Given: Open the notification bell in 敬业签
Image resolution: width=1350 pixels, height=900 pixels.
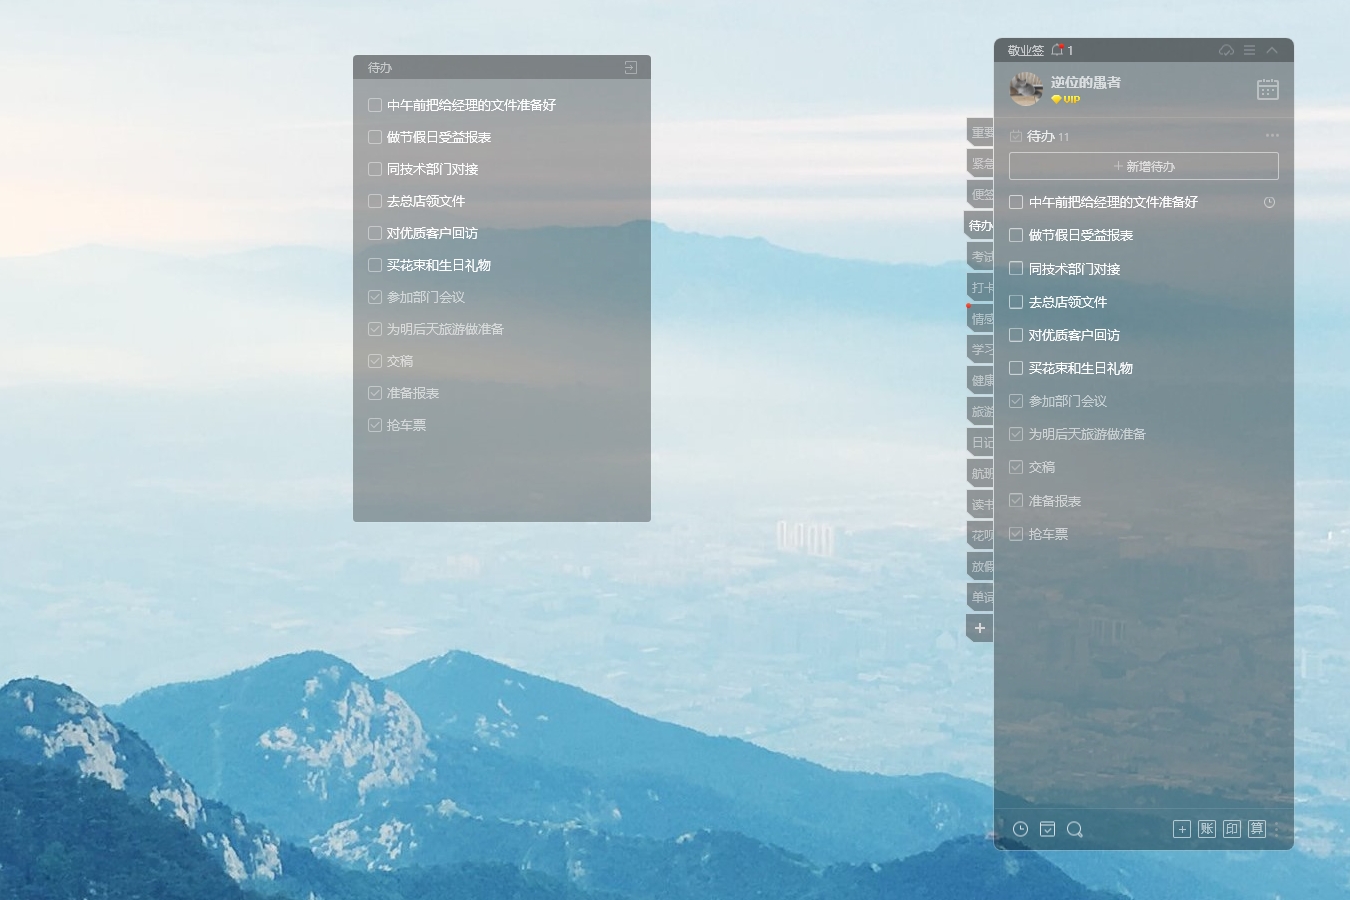Looking at the screenshot, I should click(1057, 50).
